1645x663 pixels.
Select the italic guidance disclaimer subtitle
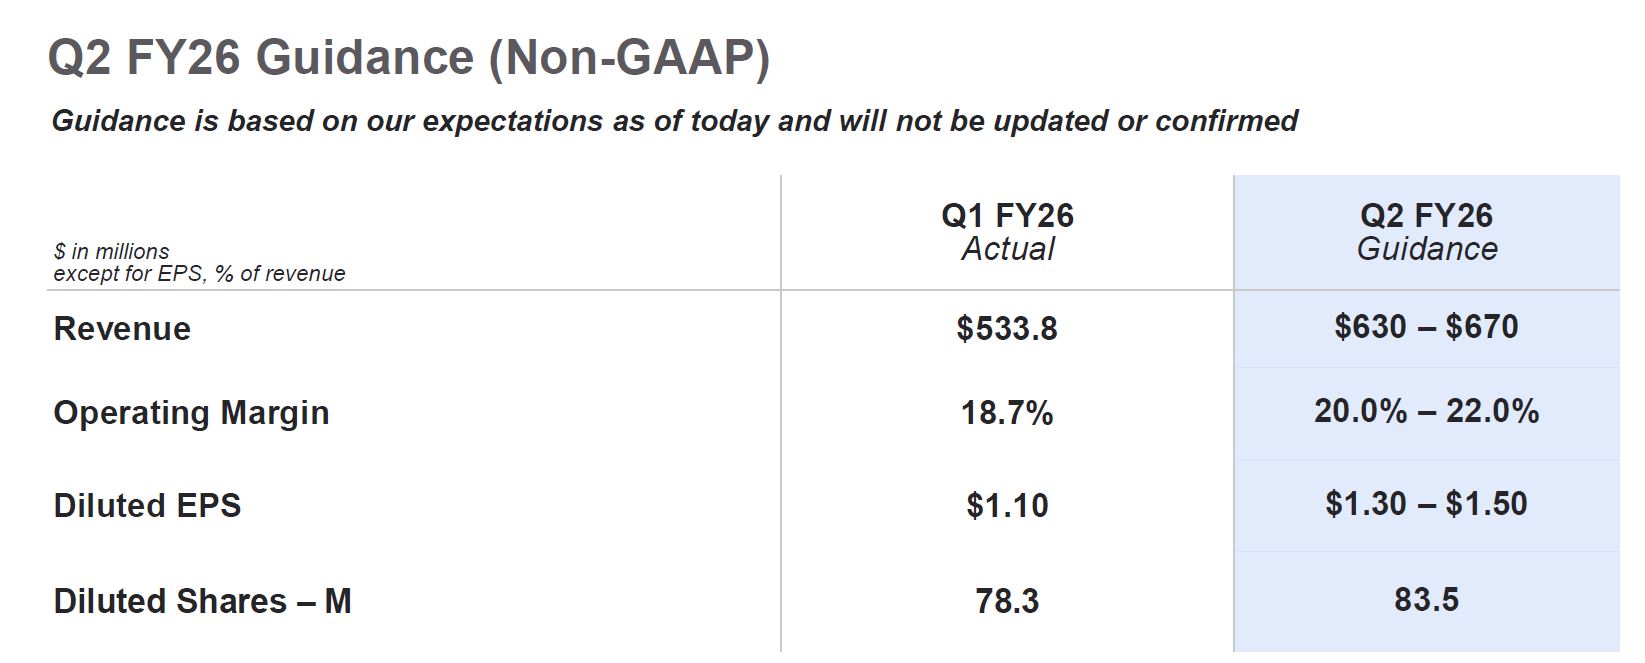click(674, 121)
